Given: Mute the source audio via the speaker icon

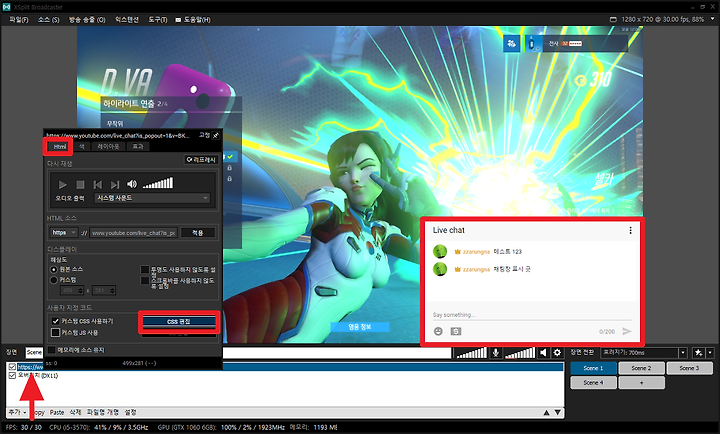Looking at the screenshot, I should [132, 184].
